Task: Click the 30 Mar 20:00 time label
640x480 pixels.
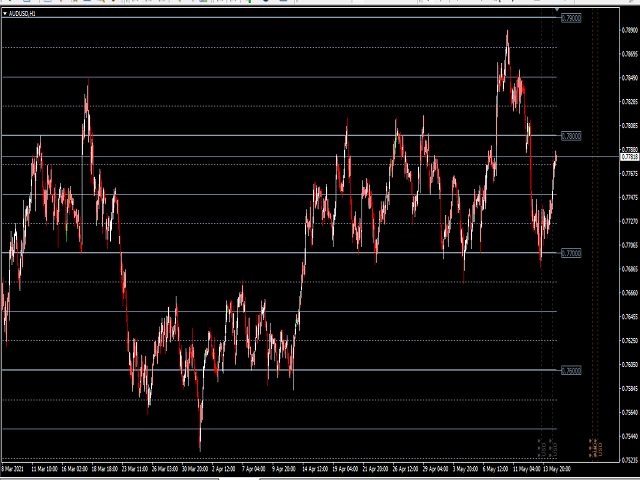Action: coord(195,469)
